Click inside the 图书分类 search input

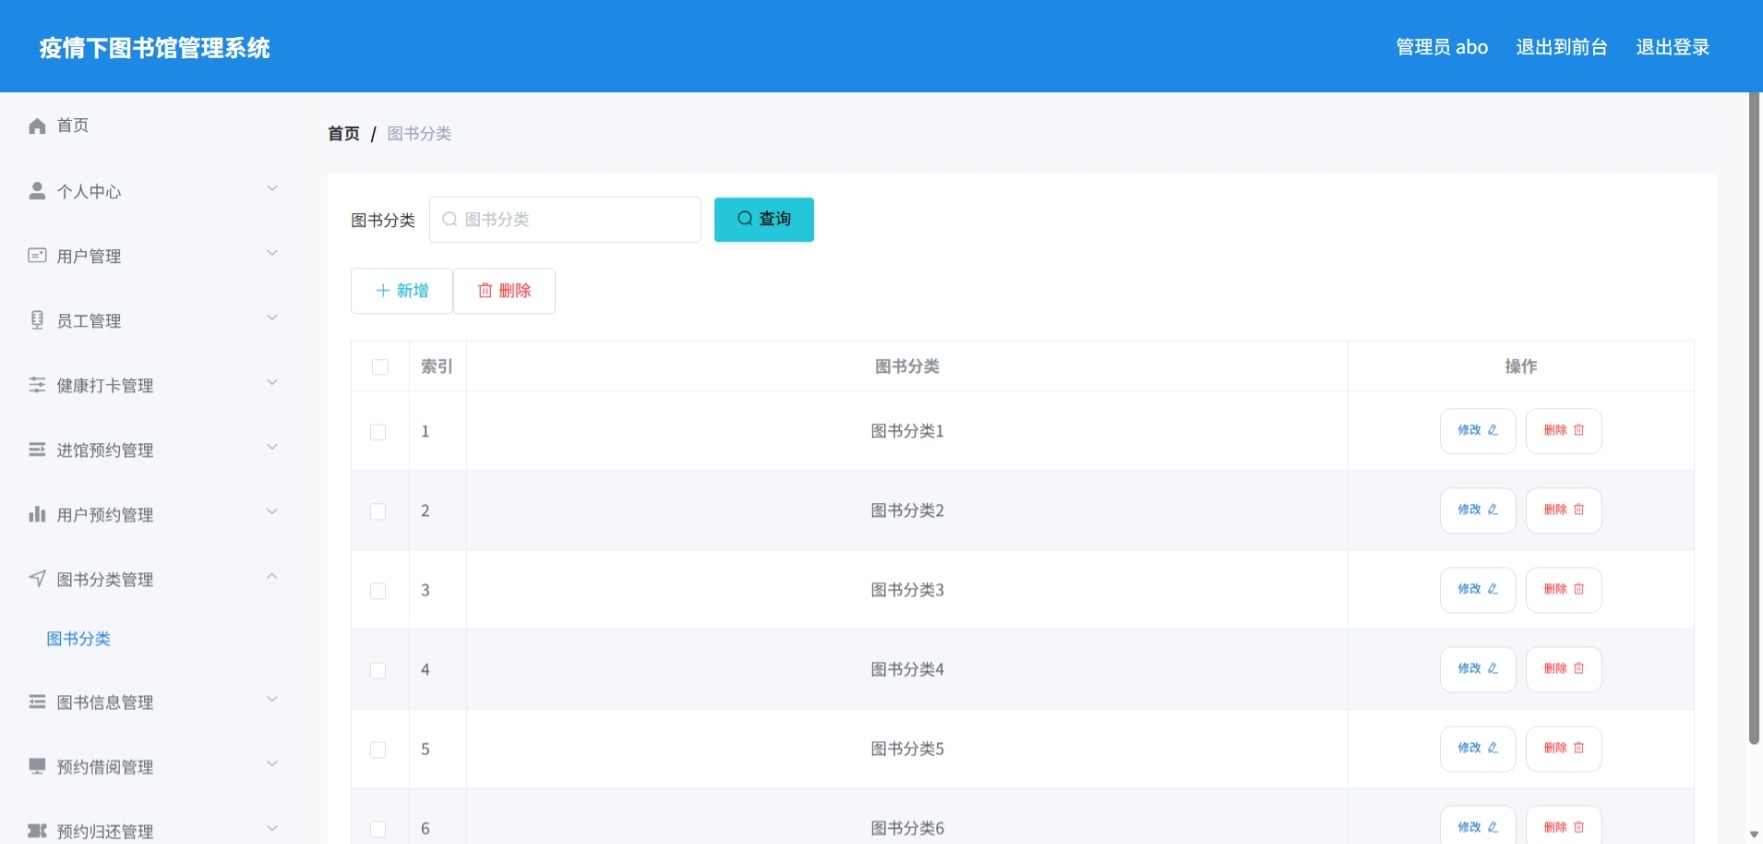point(565,219)
